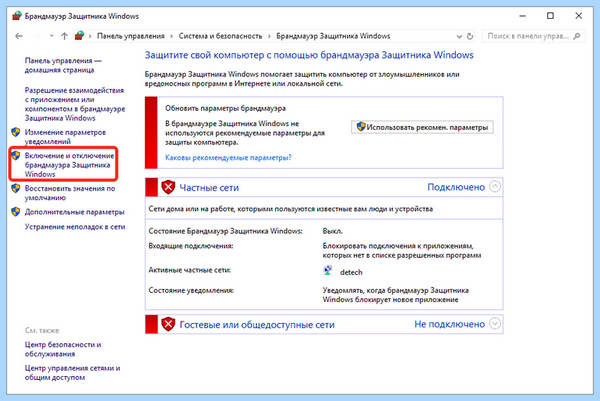
Task: Click the Up one level arrow
Action: [64, 36]
